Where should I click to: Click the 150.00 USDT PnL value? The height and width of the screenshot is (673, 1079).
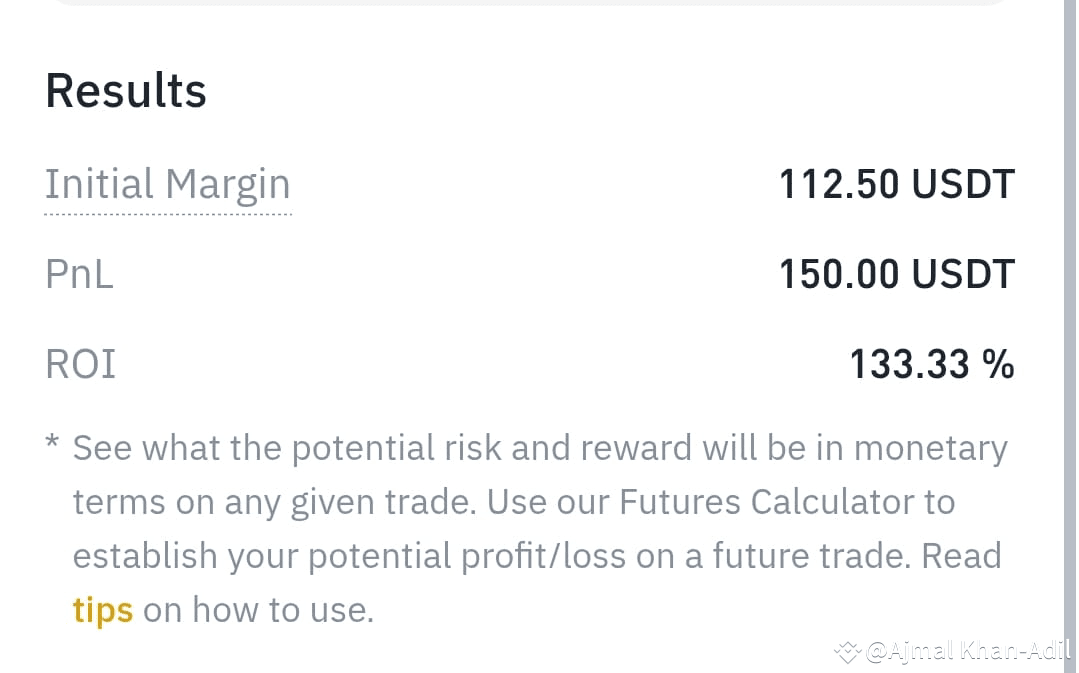(897, 274)
